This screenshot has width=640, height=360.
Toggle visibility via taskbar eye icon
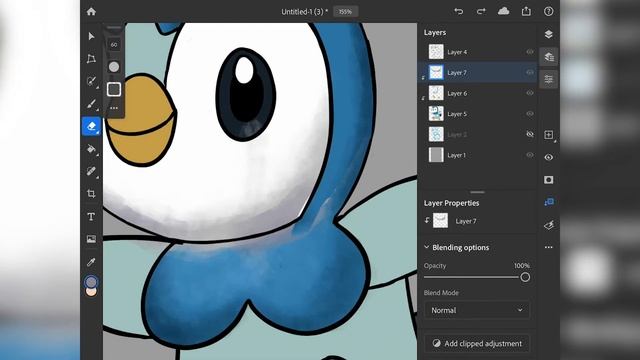[549, 157]
